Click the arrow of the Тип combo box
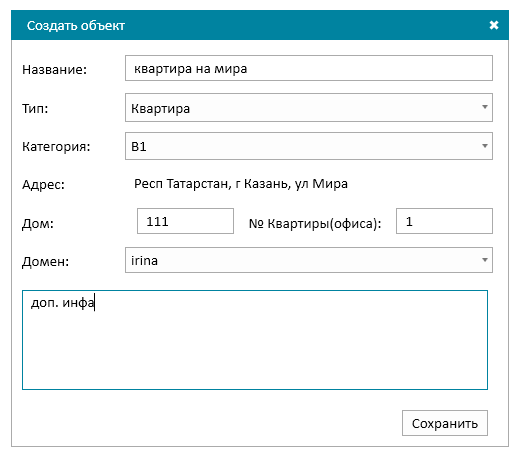 [x=485, y=107]
